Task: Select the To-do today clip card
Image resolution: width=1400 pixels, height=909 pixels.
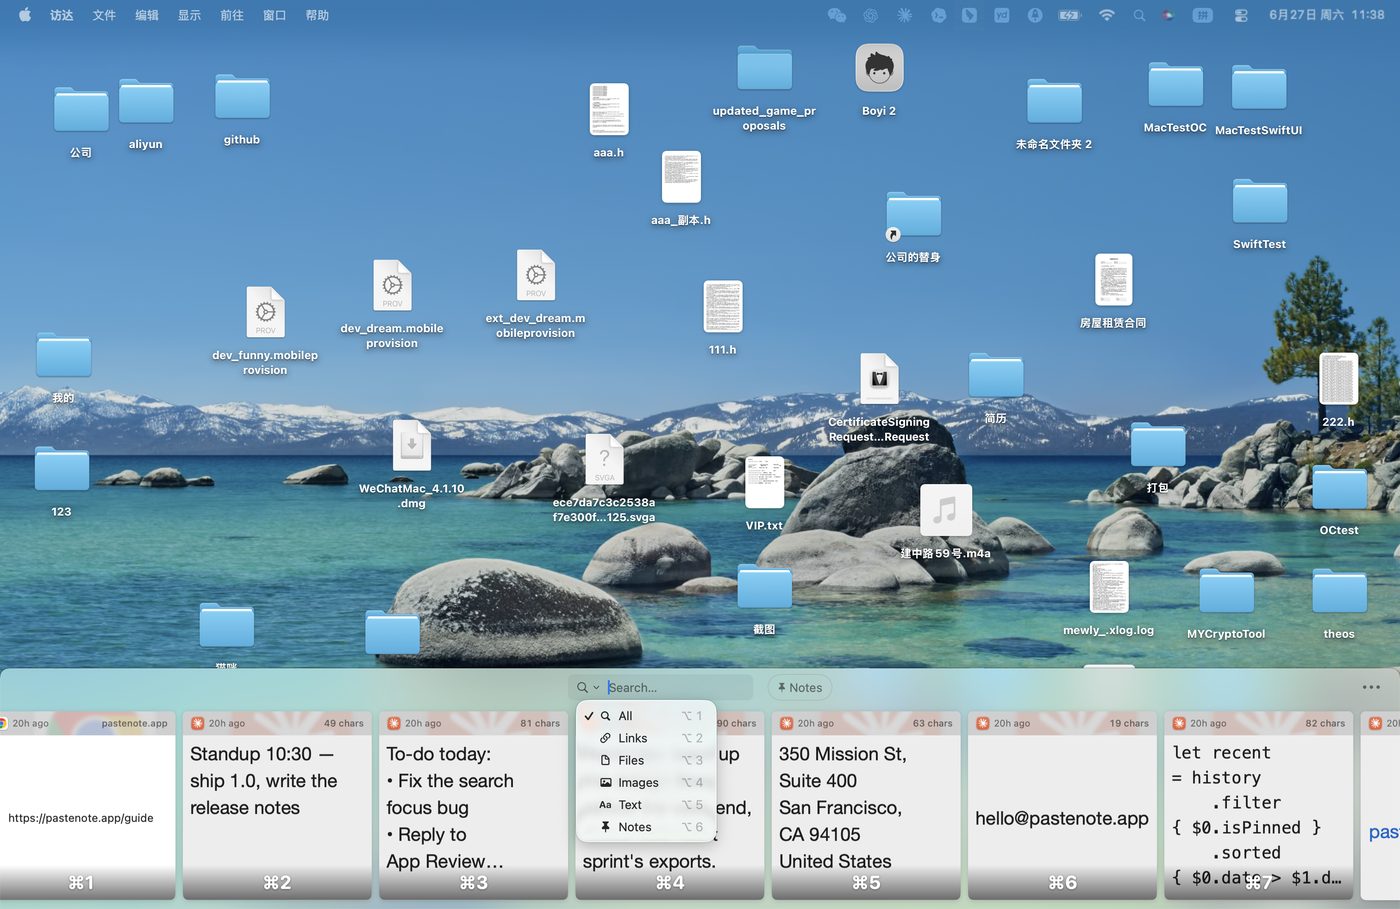Action: click(473, 806)
